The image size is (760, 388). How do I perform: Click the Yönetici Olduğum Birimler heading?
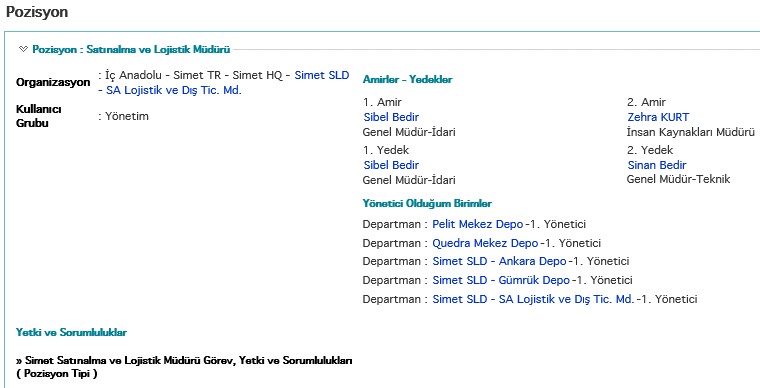tap(427, 203)
